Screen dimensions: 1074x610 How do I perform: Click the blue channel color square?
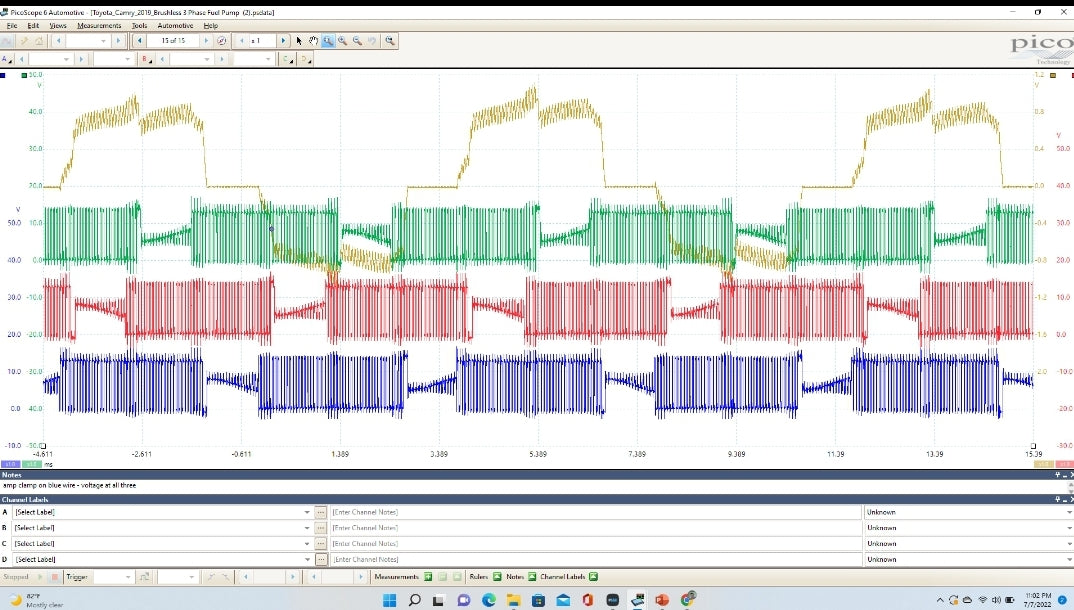[x=3, y=75]
